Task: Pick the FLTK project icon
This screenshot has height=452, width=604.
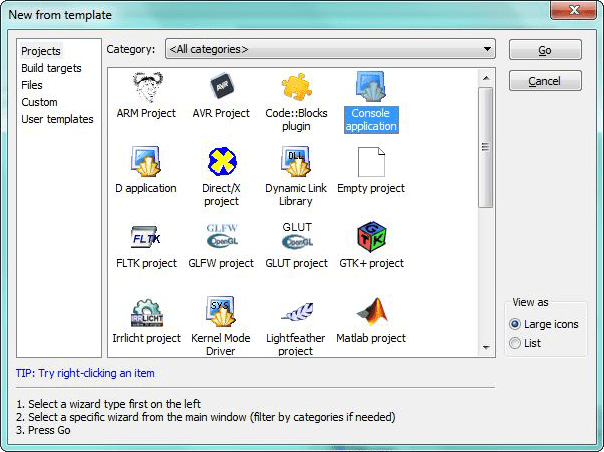Action: (146, 237)
